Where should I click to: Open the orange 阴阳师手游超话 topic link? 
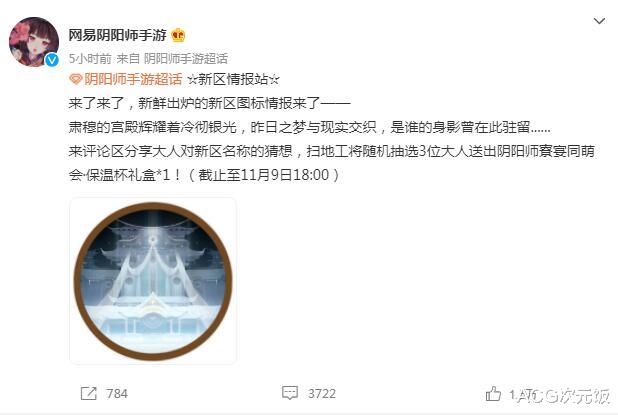(x=133, y=79)
